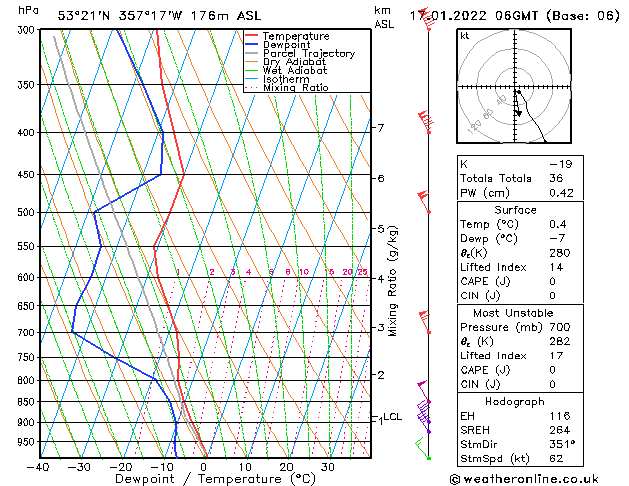The width and height of the screenshot is (629, 486).
Task: Click the hodograph wind plot
Action: click(x=514, y=86)
